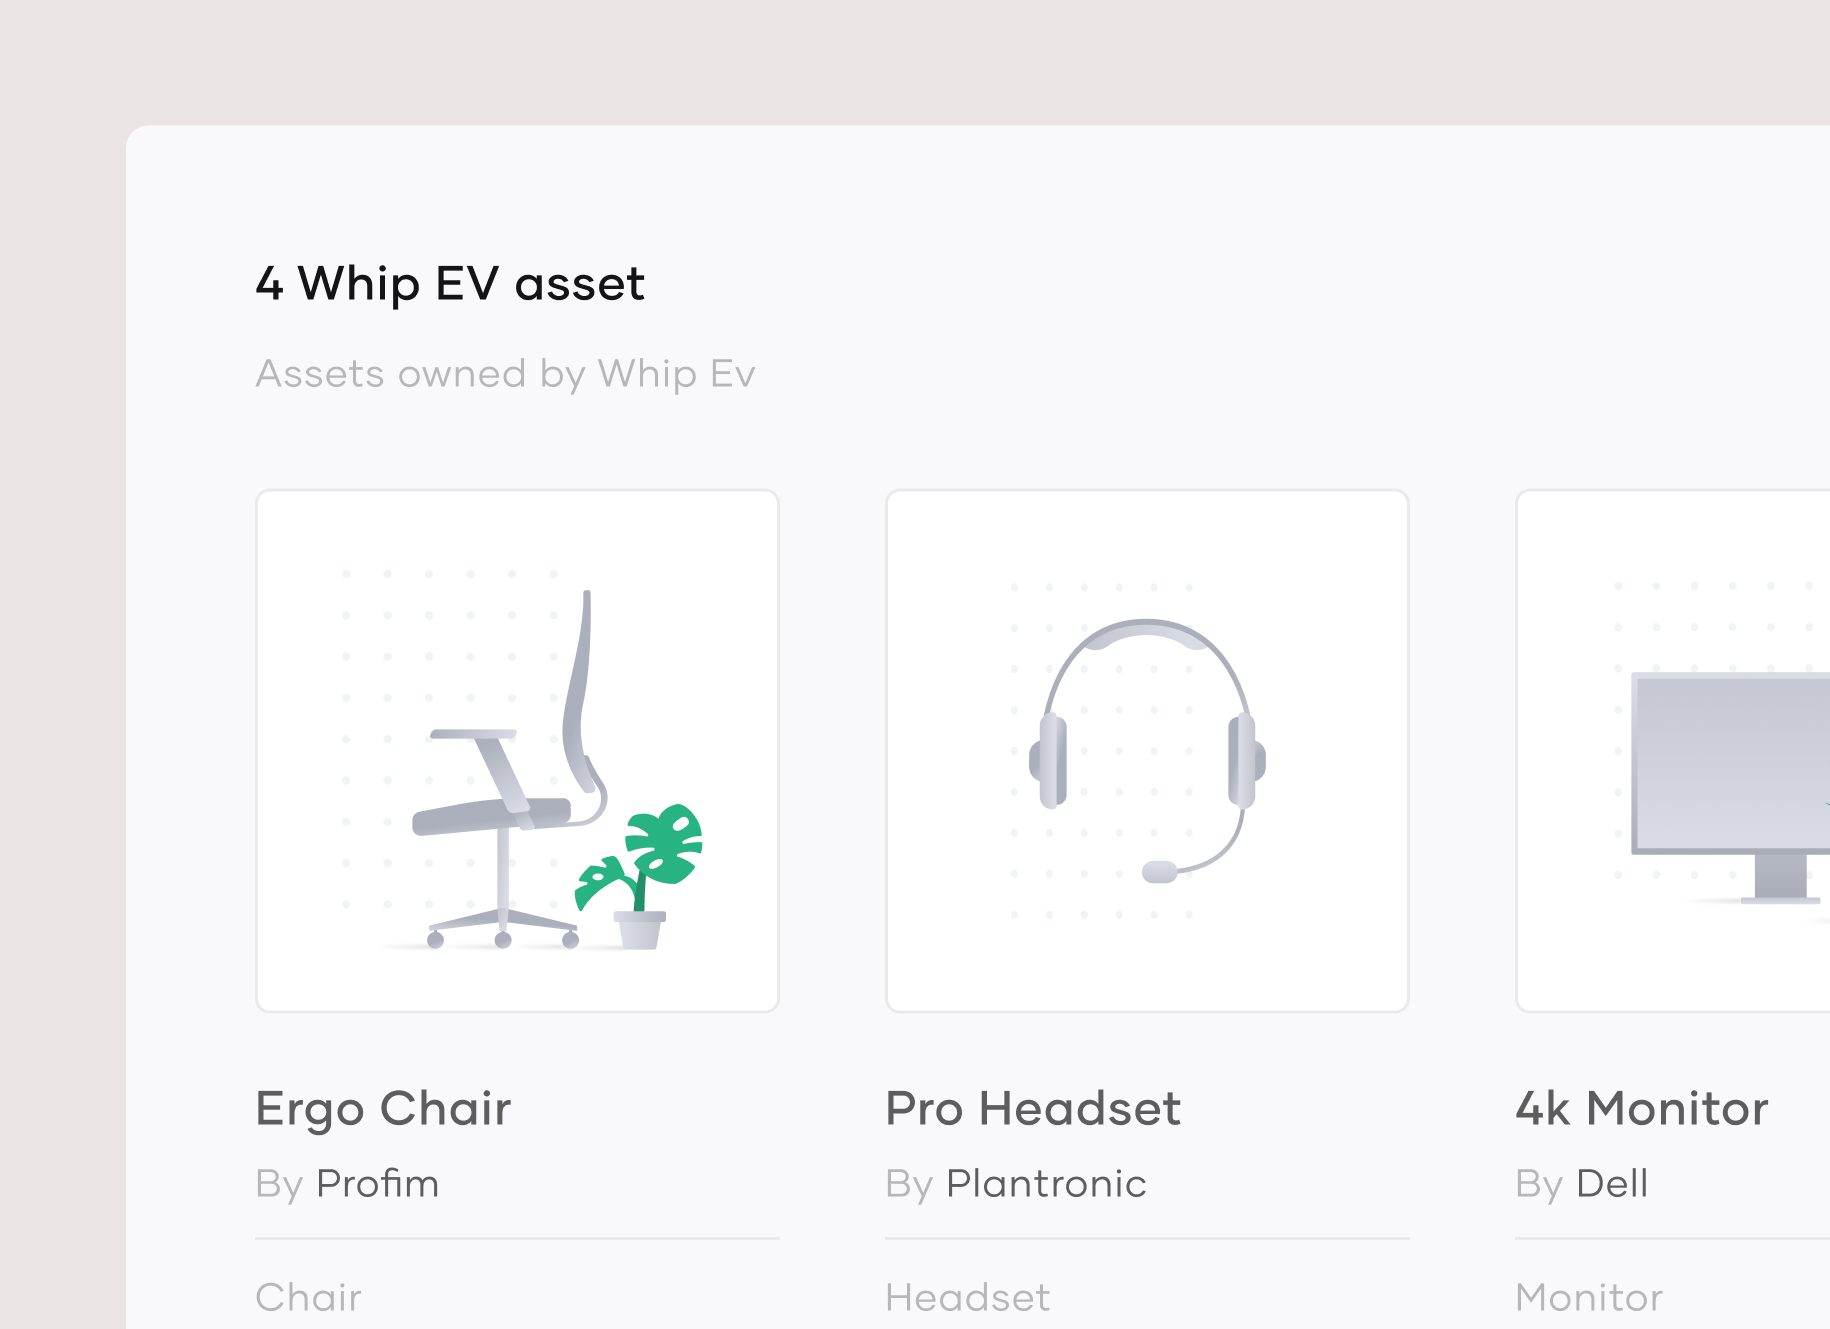Open the Ergo Chair asset title

click(383, 1108)
